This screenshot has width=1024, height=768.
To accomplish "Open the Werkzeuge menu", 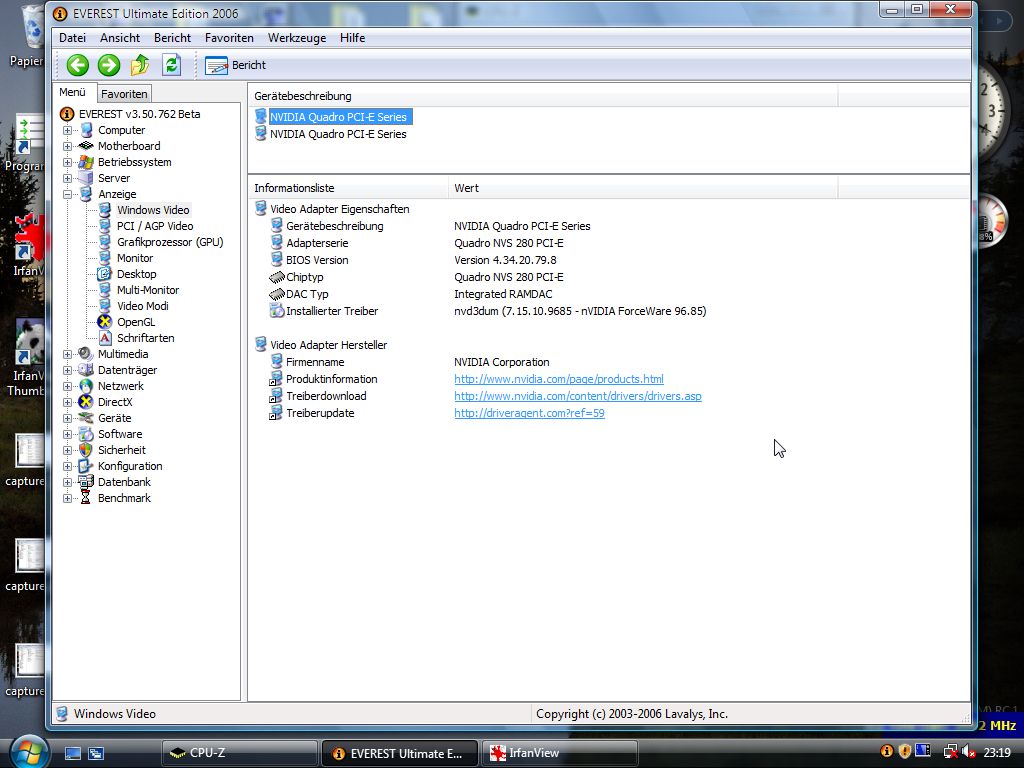I will click(x=297, y=38).
